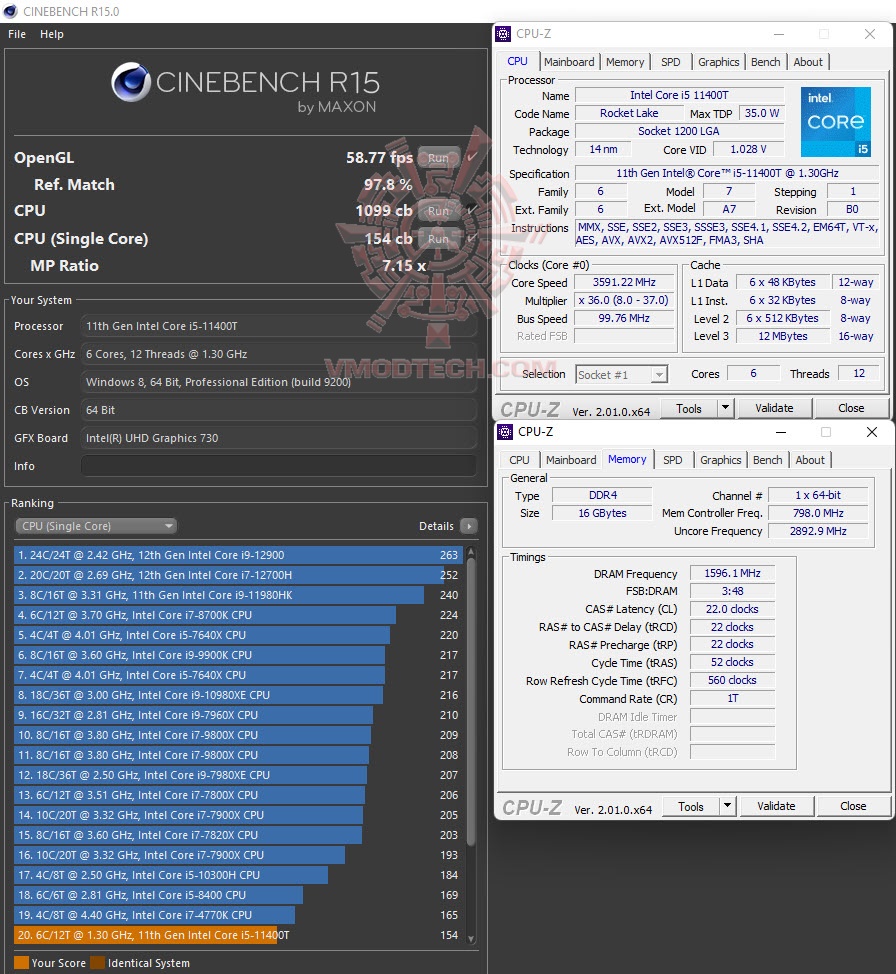The image size is (896, 974).
Task: Select ranking row 17 Core i5-10300H
Action: (x=237, y=875)
